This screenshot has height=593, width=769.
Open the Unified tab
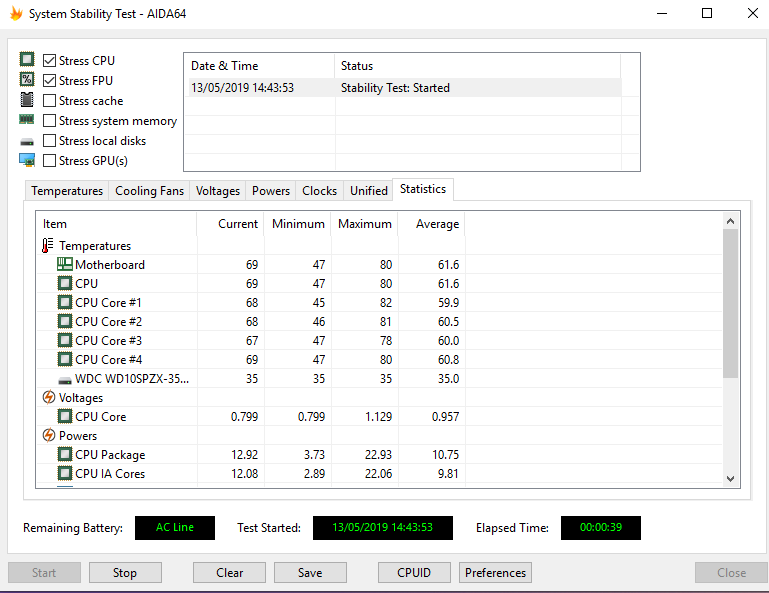tap(369, 191)
